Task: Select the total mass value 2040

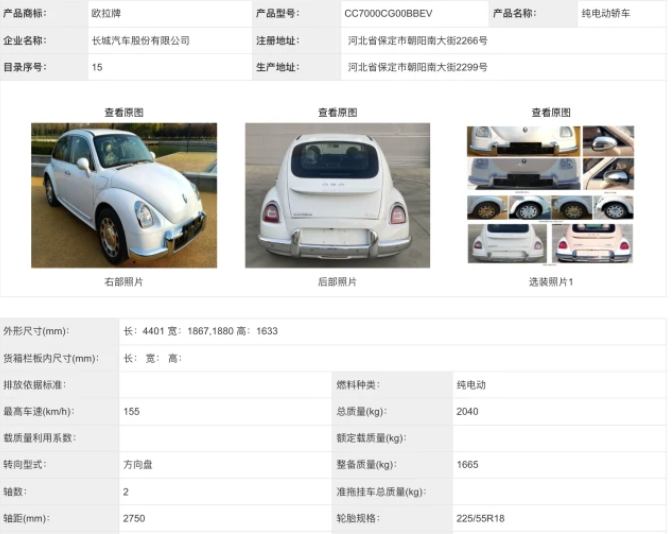Action: 467,411
